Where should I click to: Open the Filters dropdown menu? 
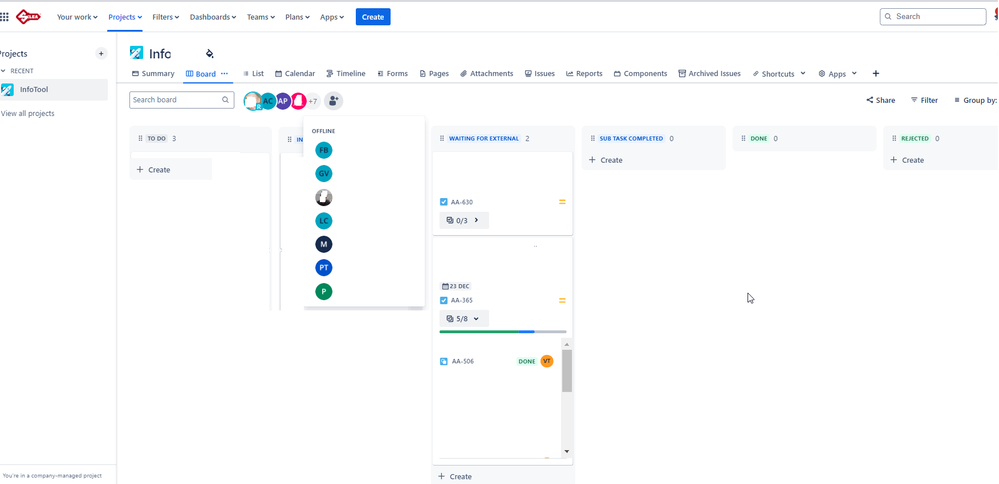coord(166,17)
